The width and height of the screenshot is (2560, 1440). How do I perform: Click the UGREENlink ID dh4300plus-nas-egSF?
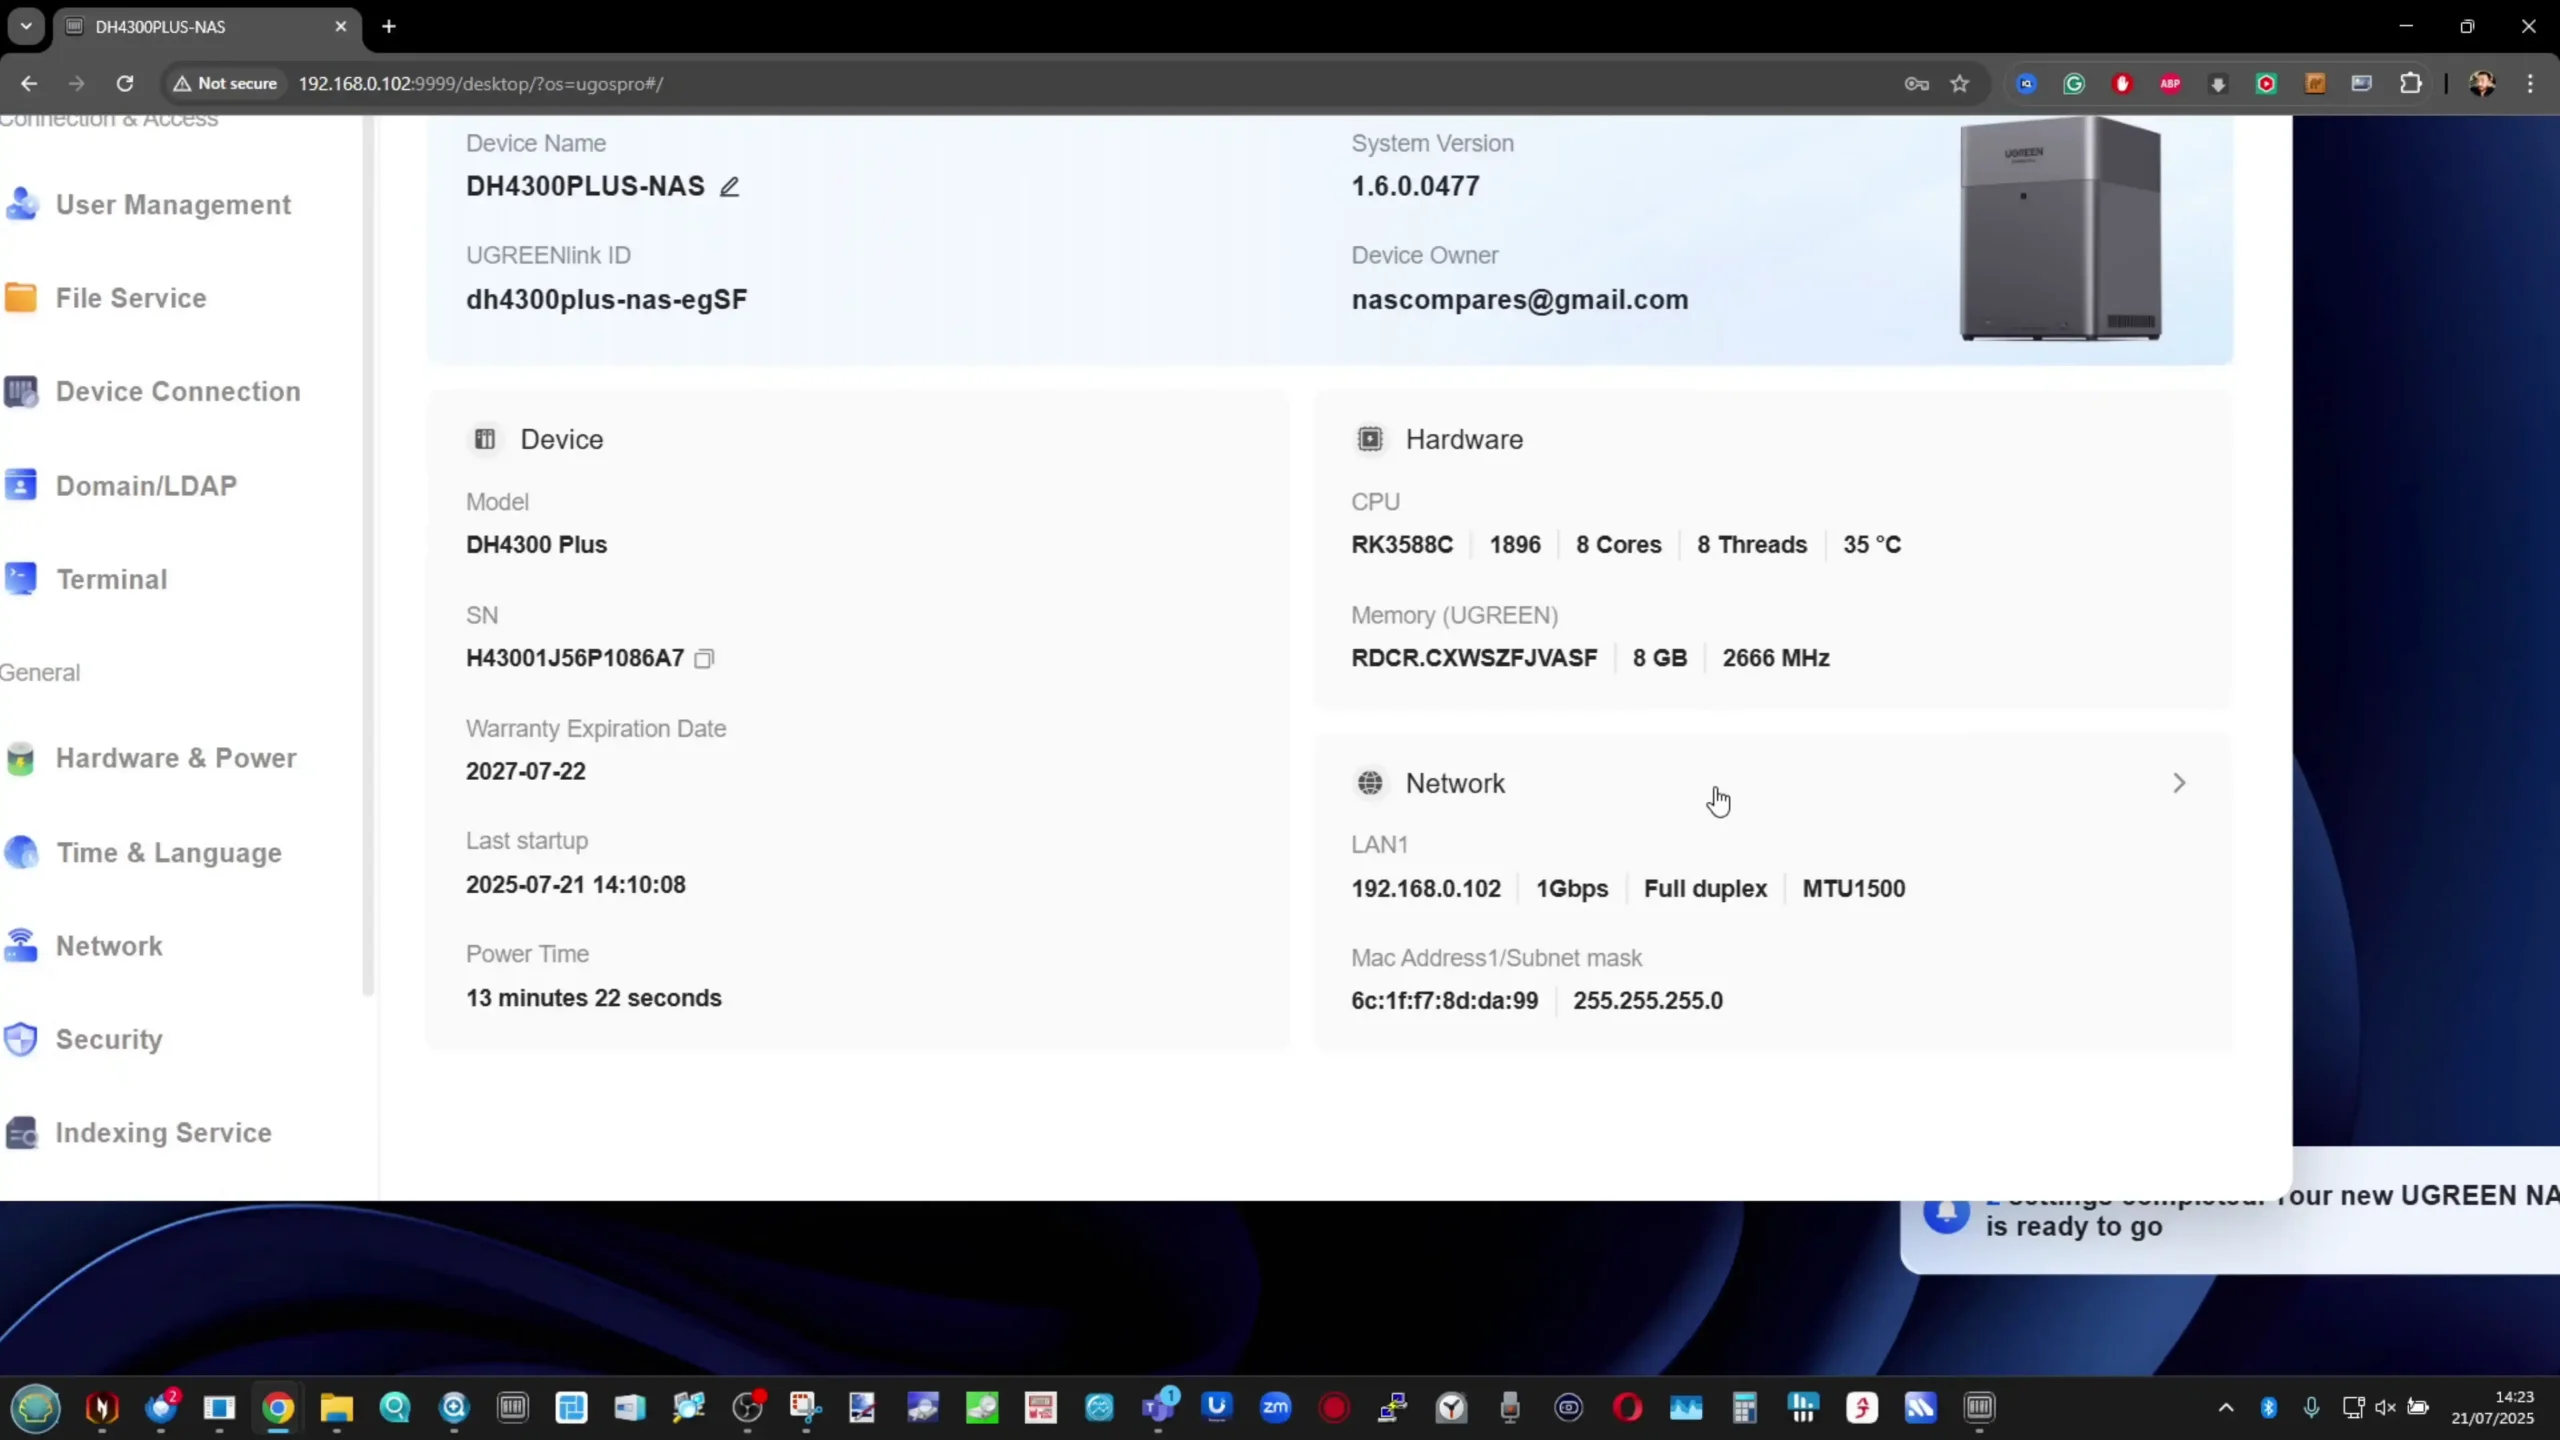pos(606,300)
